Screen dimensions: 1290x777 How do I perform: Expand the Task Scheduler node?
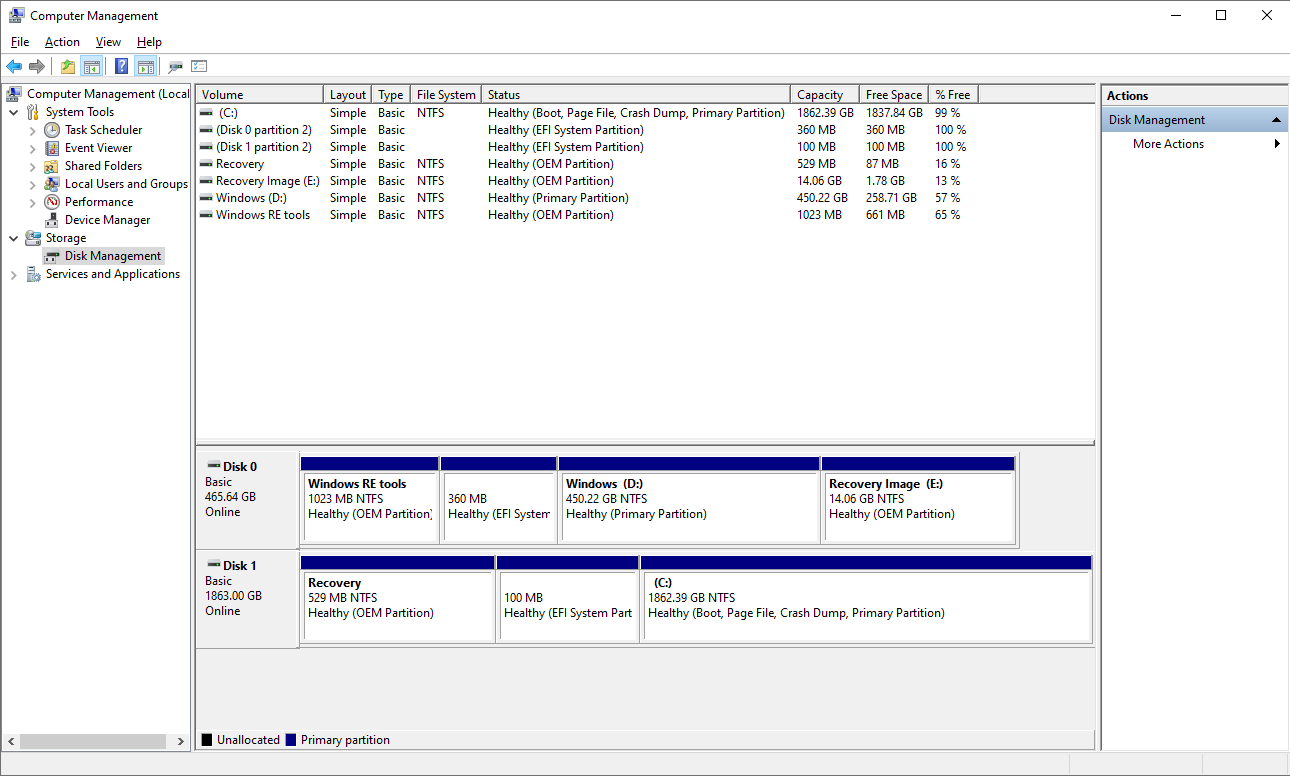pos(33,130)
